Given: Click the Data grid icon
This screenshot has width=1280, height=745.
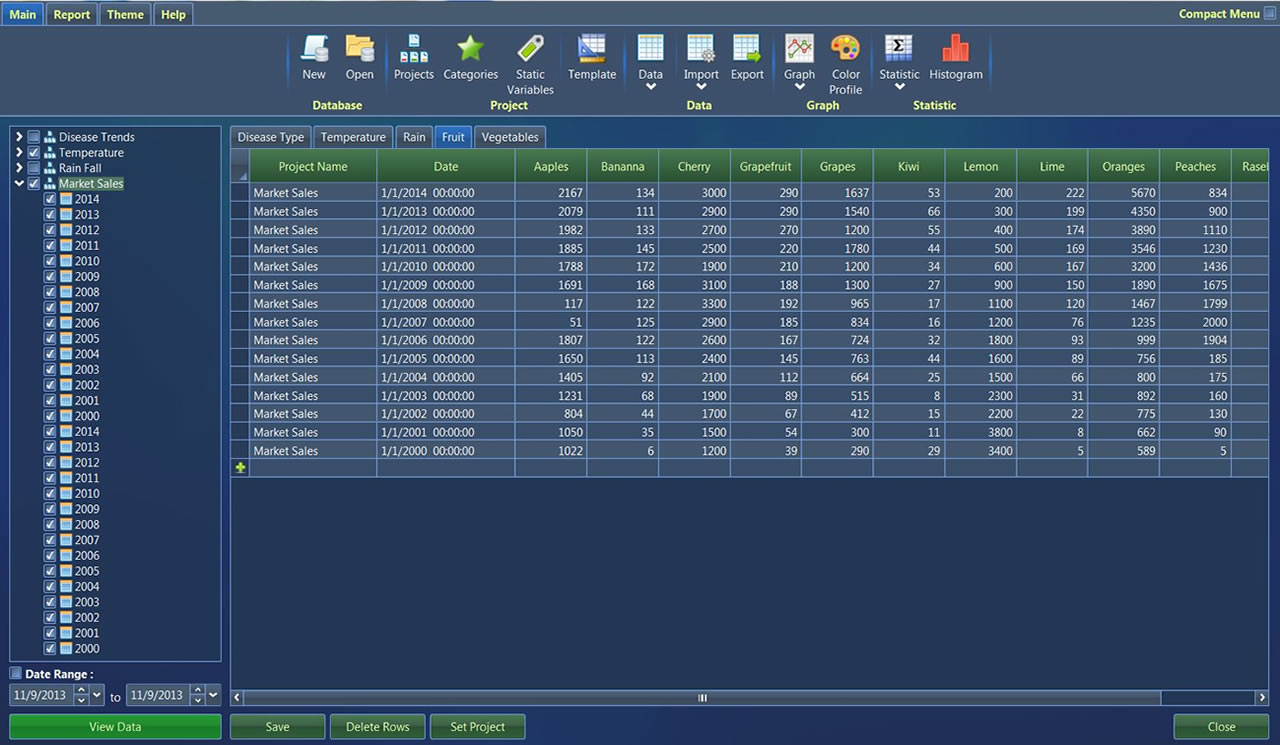Looking at the screenshot, I should point(651,48).
